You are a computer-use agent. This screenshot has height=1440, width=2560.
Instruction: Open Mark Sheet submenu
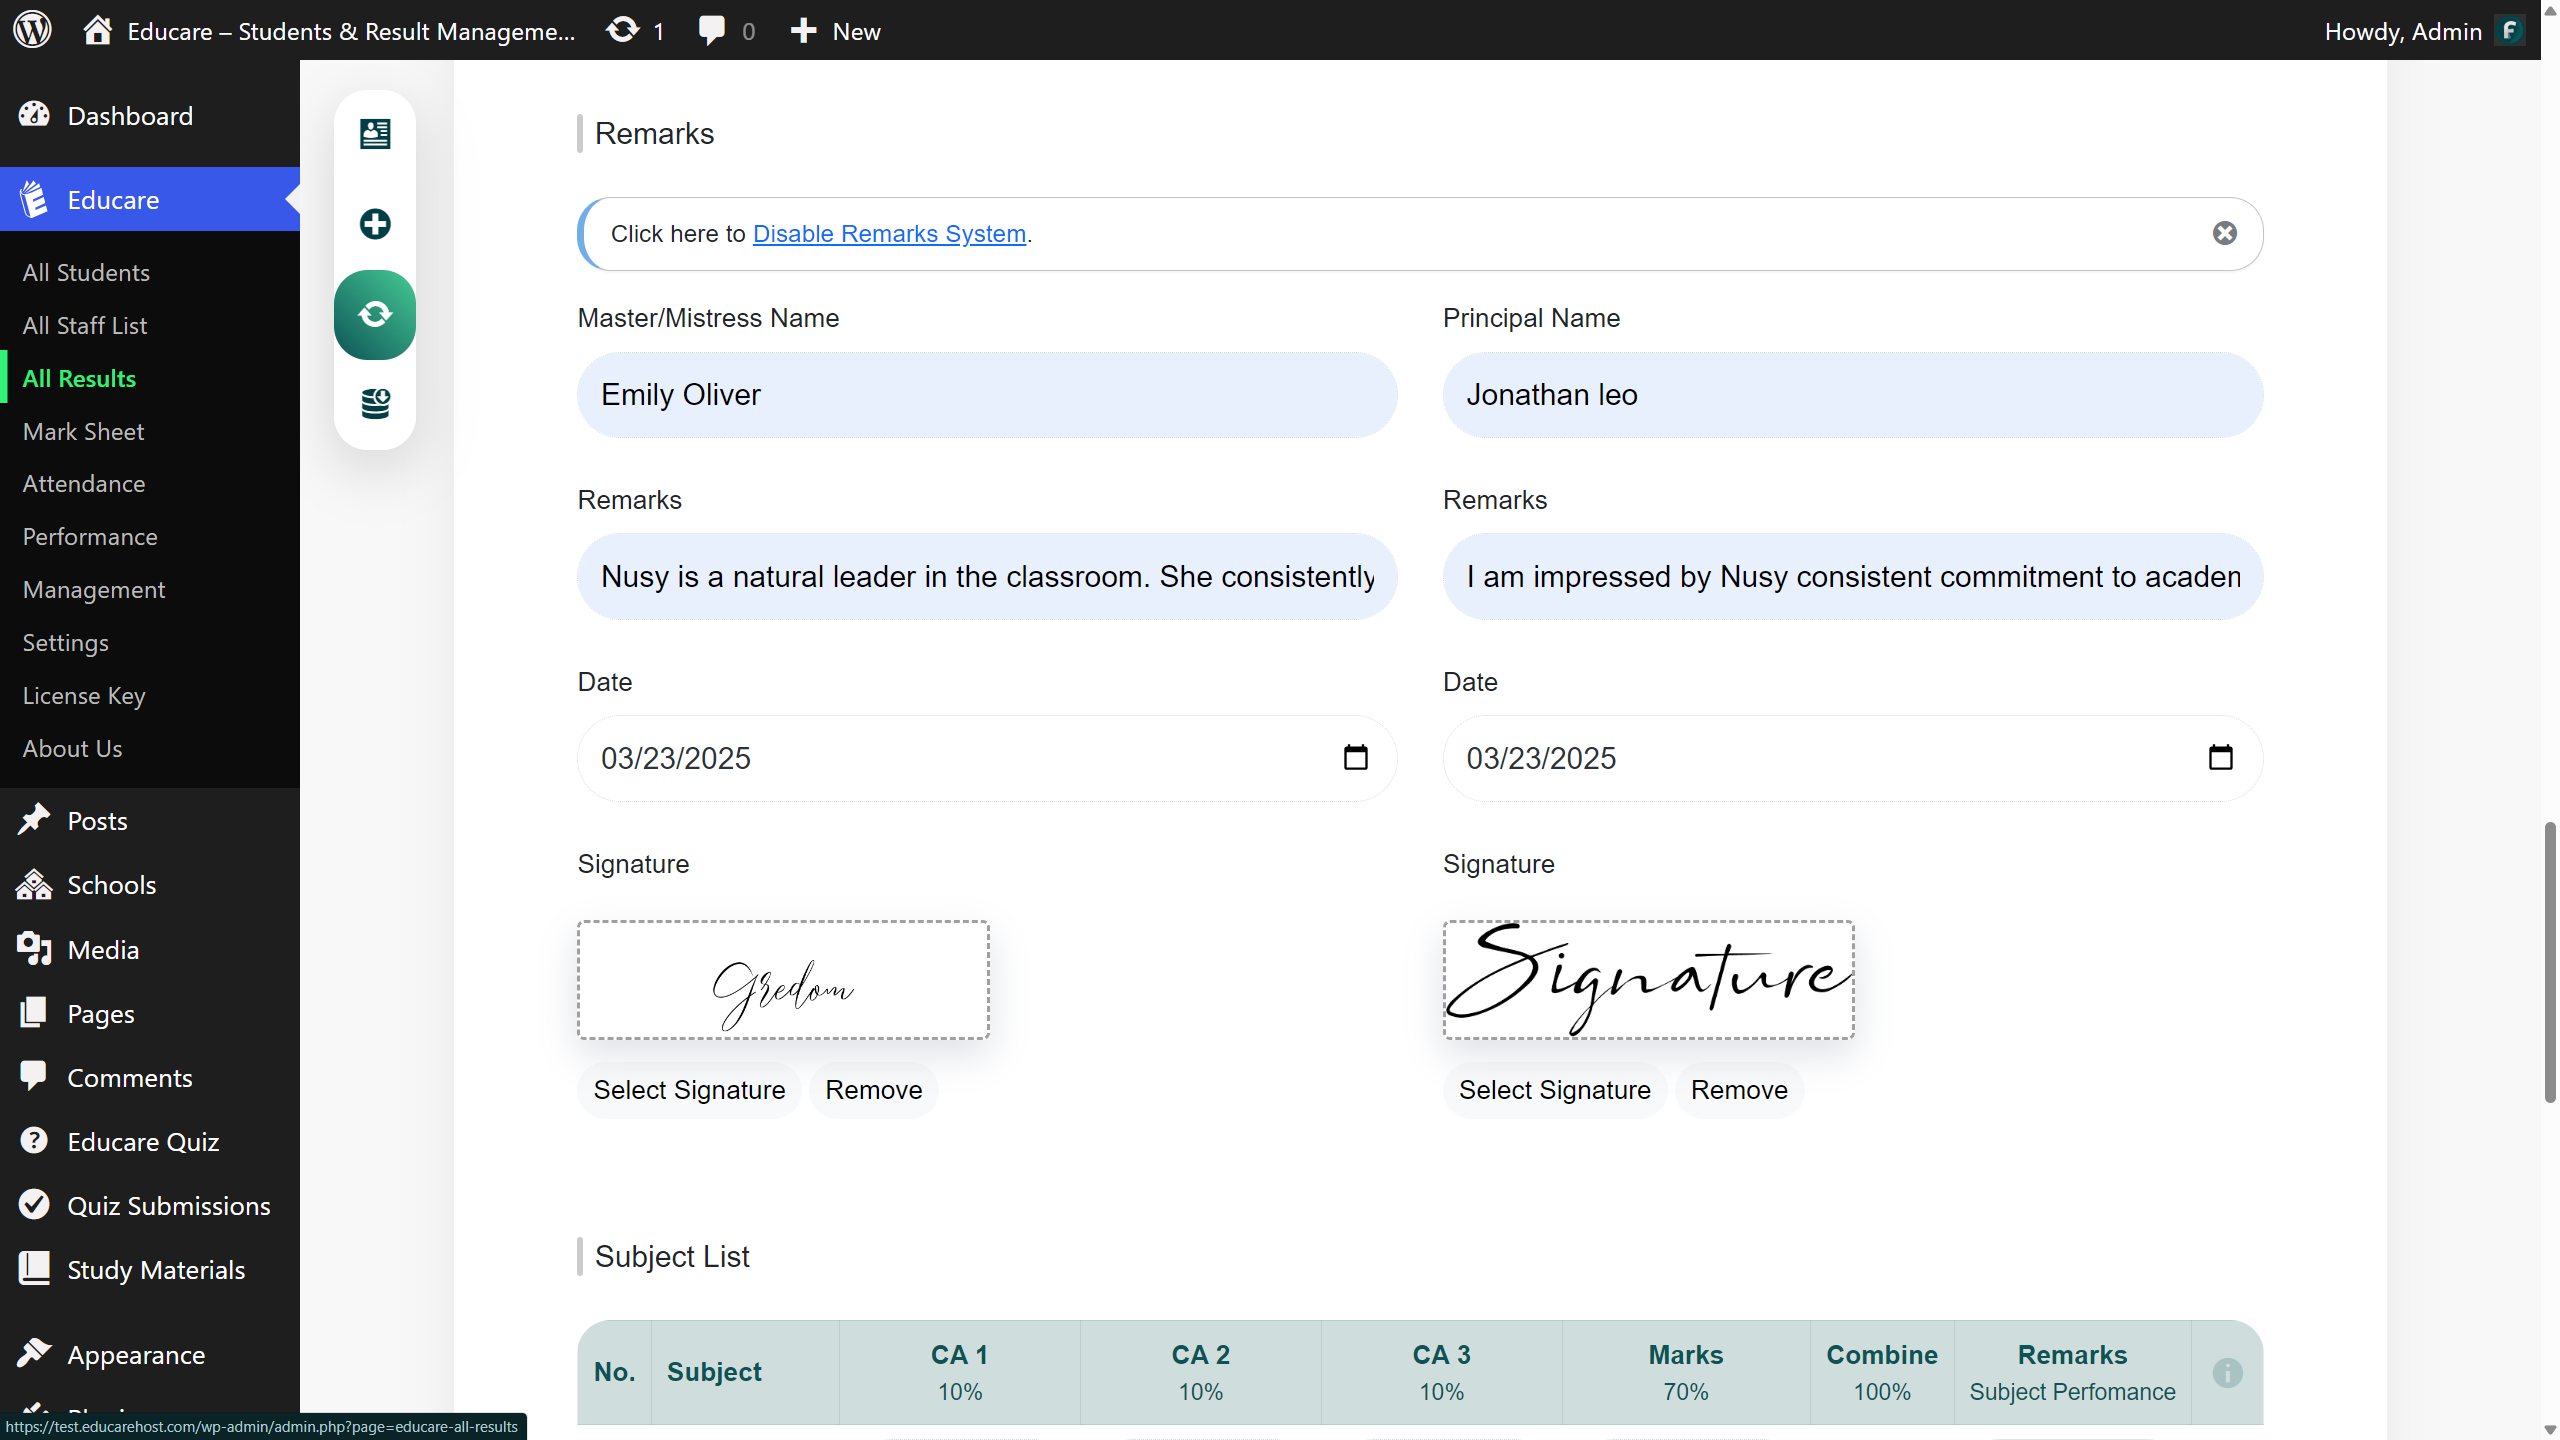click(83, 431)
